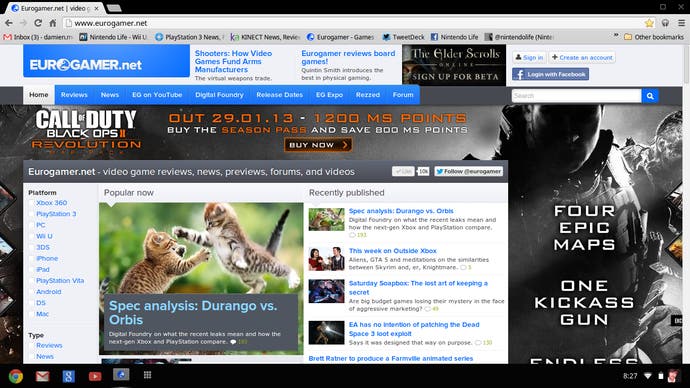Open the EA Dead Space 3 loot exploit link
Image resolution: width=690 pixels, height=388 pixels.
414,329
